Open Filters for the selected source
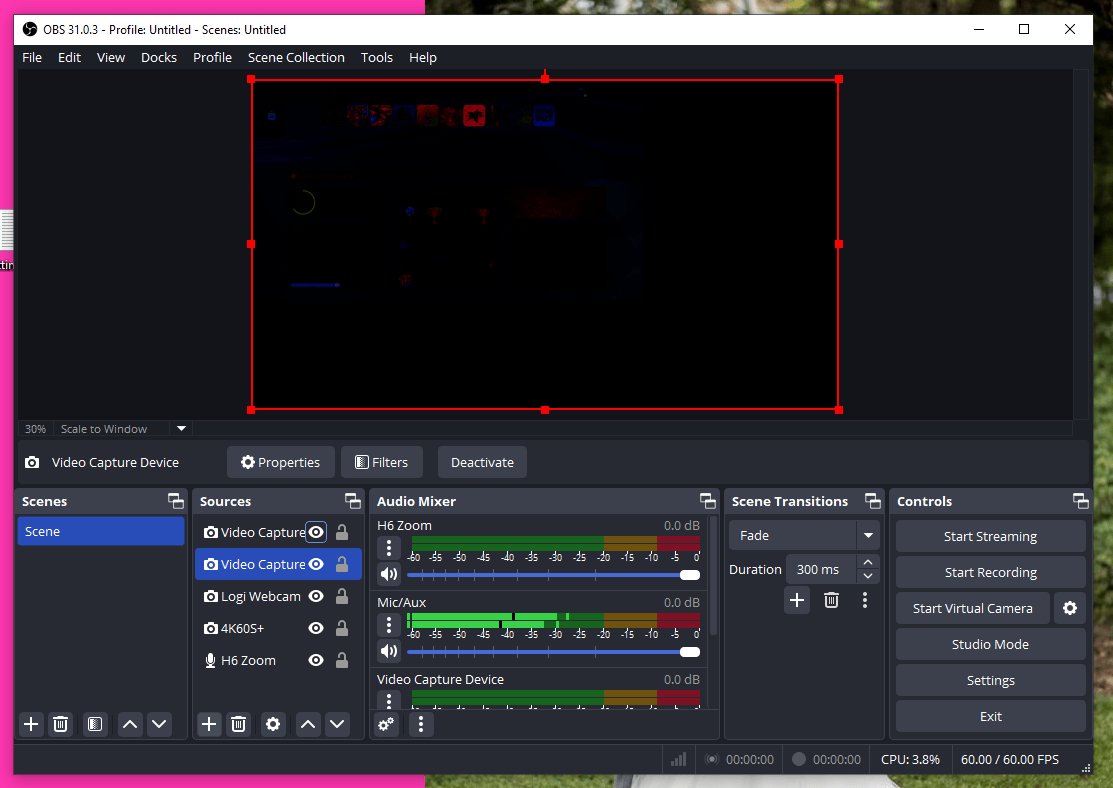1113x788 pixels. (x=382, y=462)
